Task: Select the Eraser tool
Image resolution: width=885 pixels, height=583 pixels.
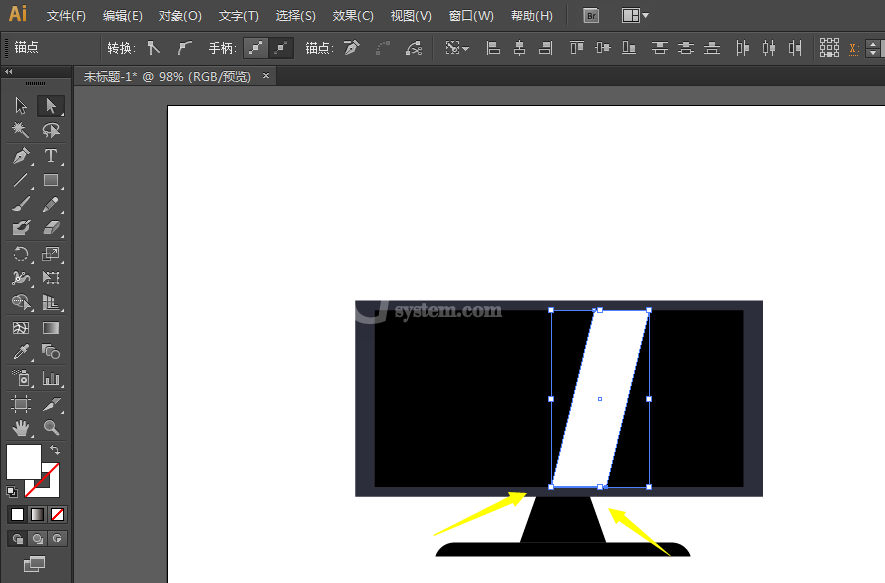Action: (x=51, y=227)
